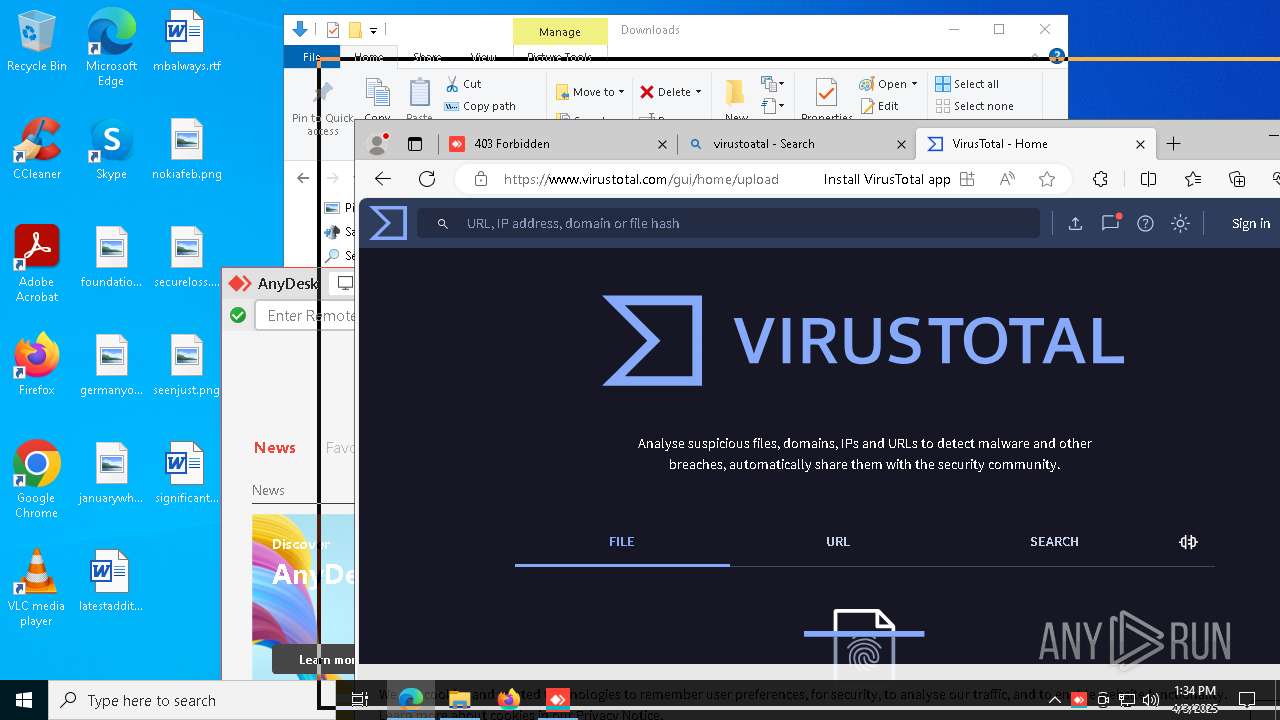Open the Edge favorites list icon
Image resolution: width=1280 pixels, height=720 pixels.
point(1193,179)
